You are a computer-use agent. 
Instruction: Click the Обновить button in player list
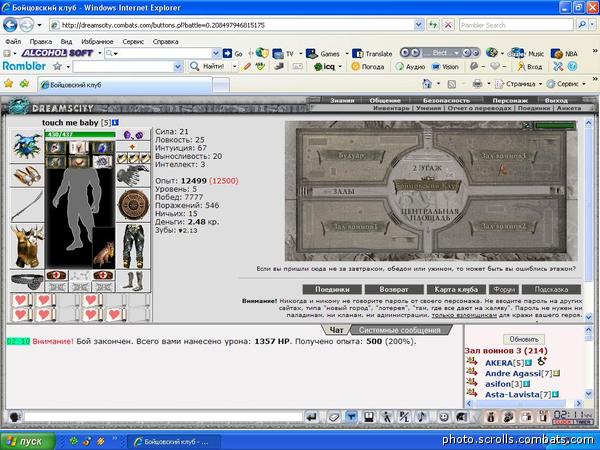click(x=524, y=339)
